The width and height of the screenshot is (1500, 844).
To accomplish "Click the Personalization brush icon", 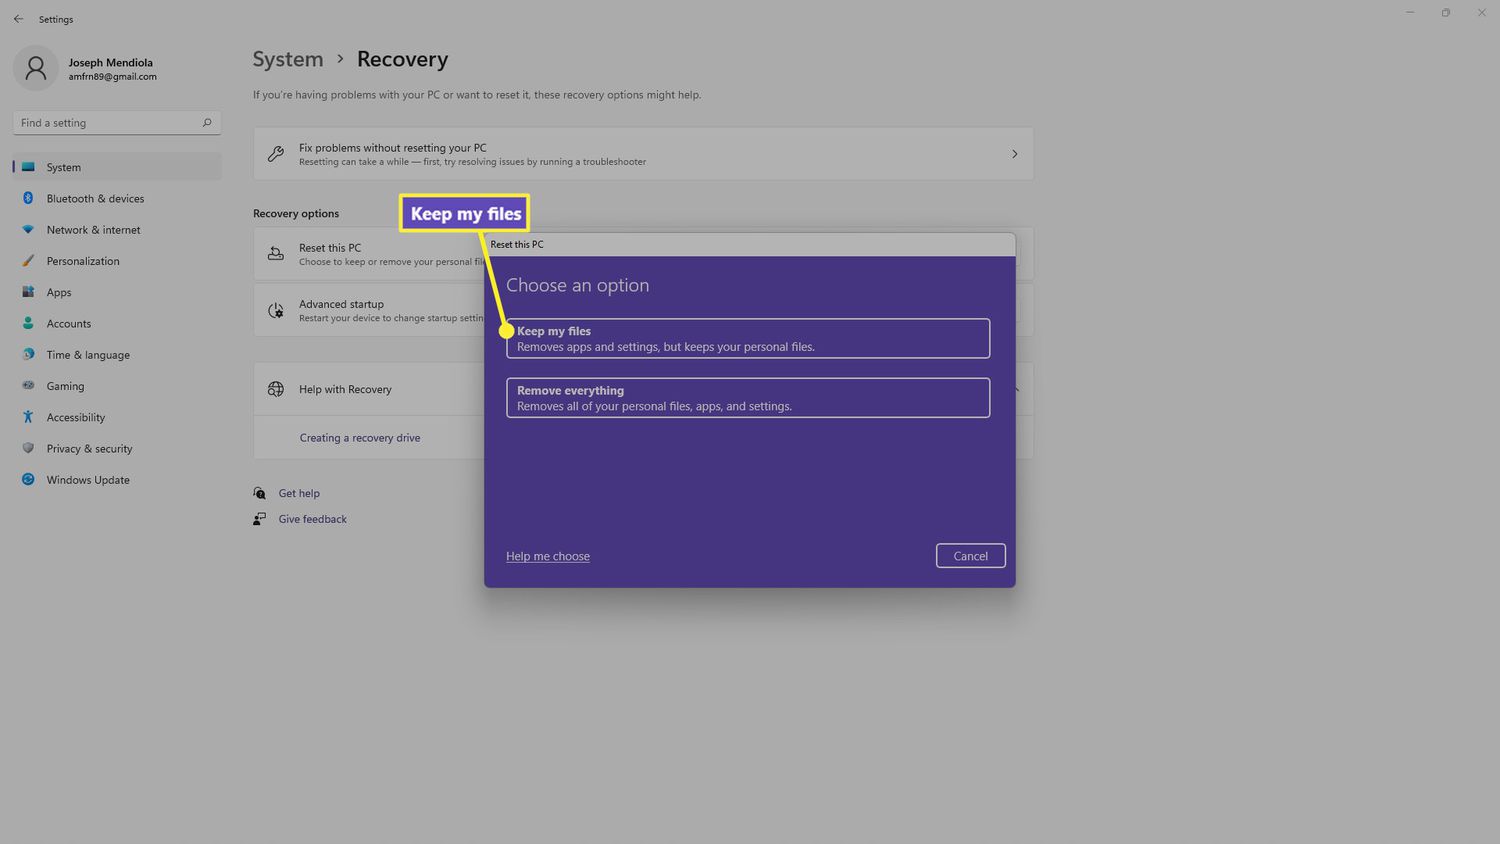I will [28, 261].
